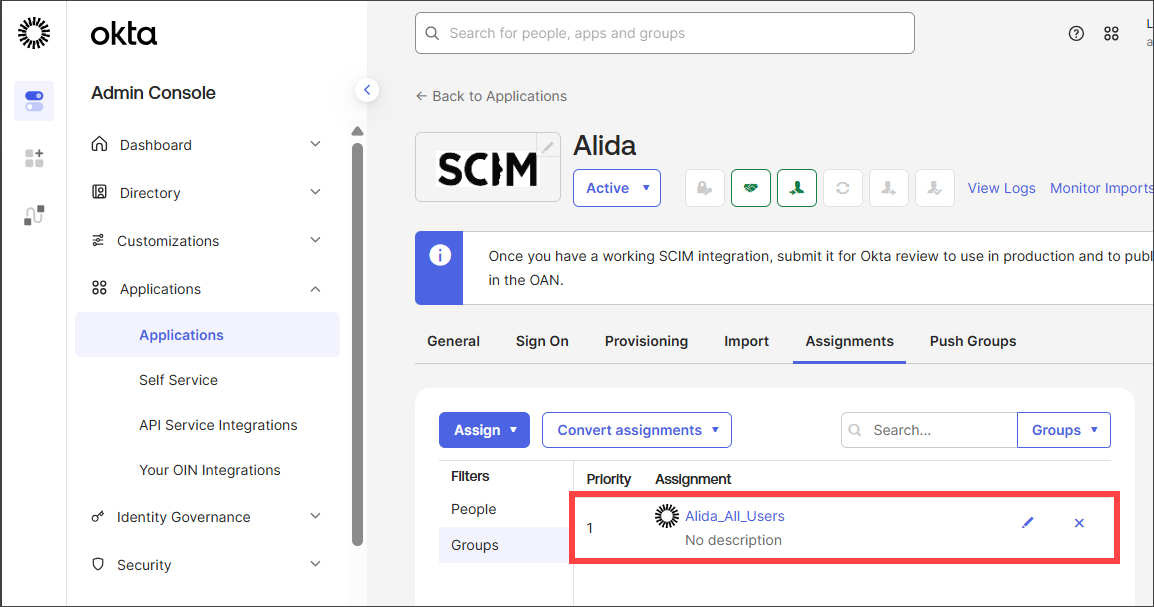Click the top search for people, apps and groups
Screen dimensions: 1154x607
(x=665, y=33)
